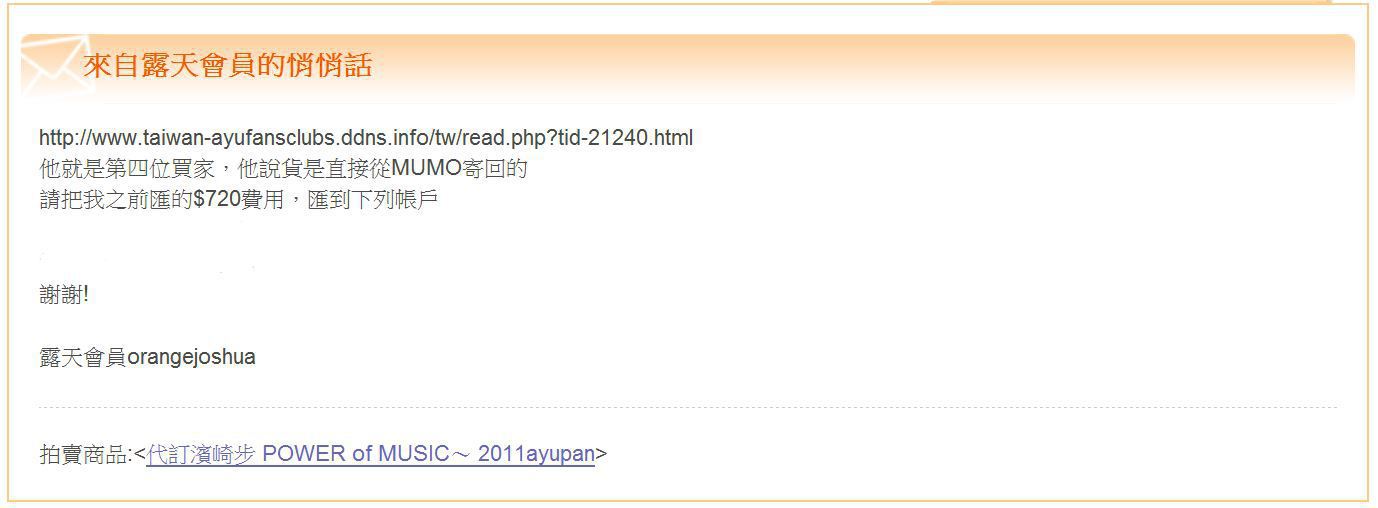The image size is (1378, 508).
Task: Click the taiwan-ayufansclubs URL text
Action: (x=365, y=138)
